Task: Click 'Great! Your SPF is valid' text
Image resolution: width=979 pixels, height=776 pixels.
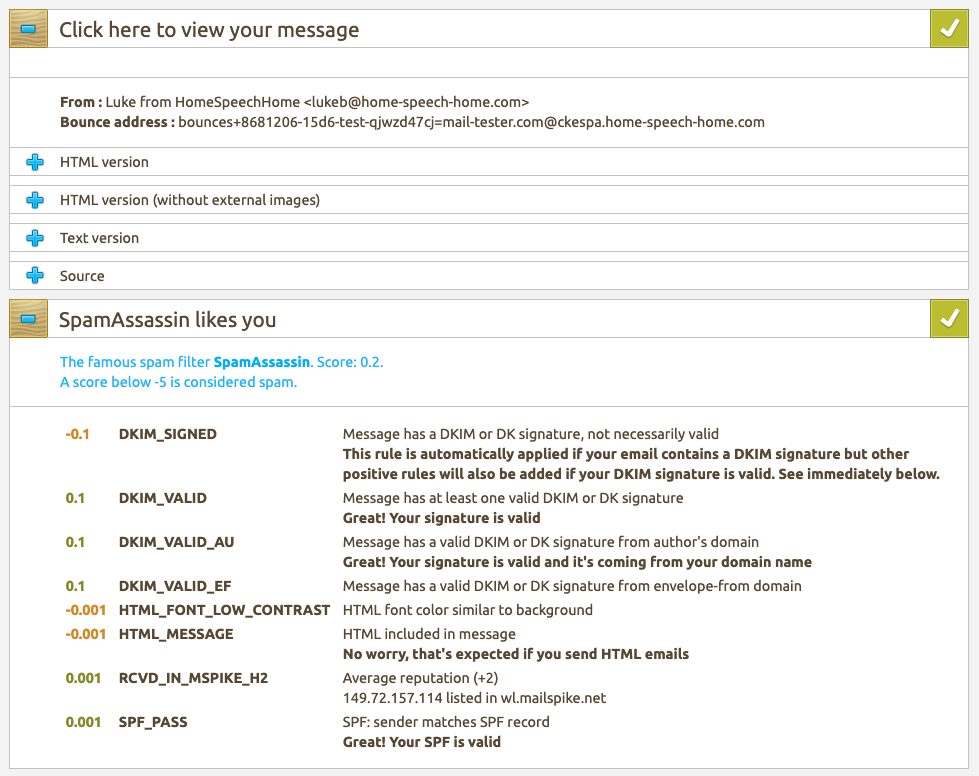Action: pyautogui.click(x=422, y=742)
